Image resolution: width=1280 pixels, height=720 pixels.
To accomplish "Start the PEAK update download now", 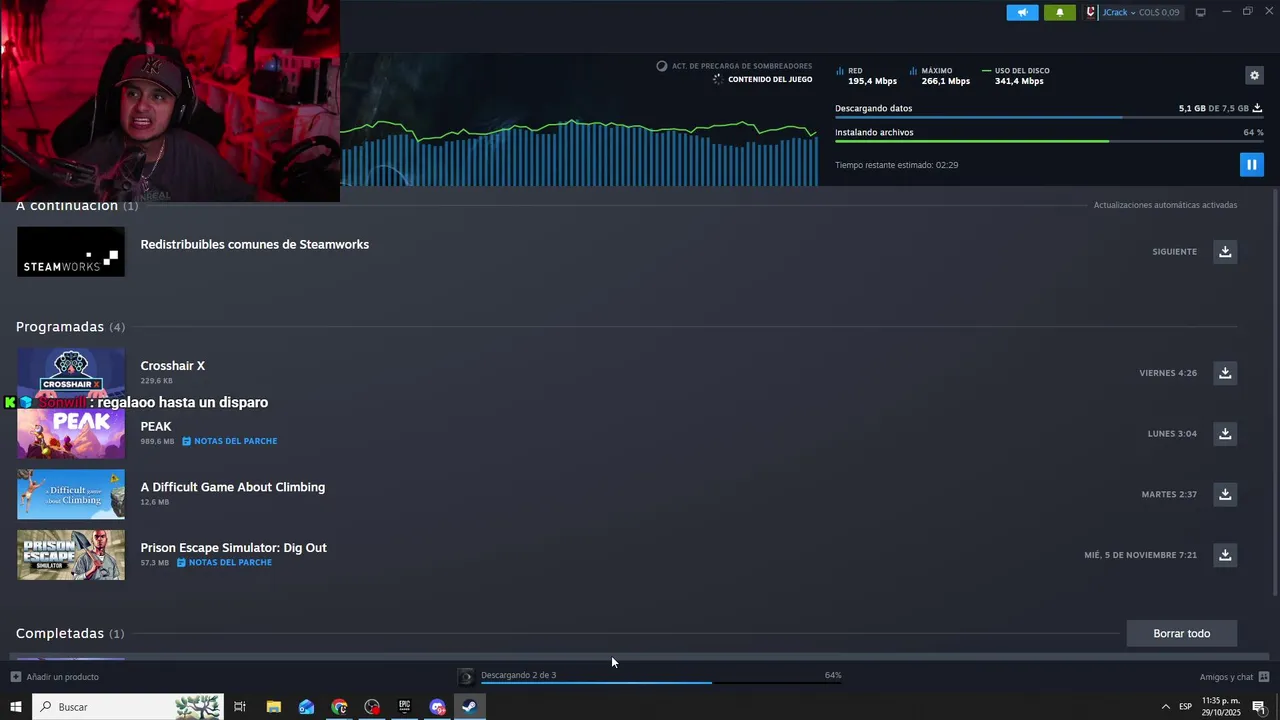I will pos(1225,433).
